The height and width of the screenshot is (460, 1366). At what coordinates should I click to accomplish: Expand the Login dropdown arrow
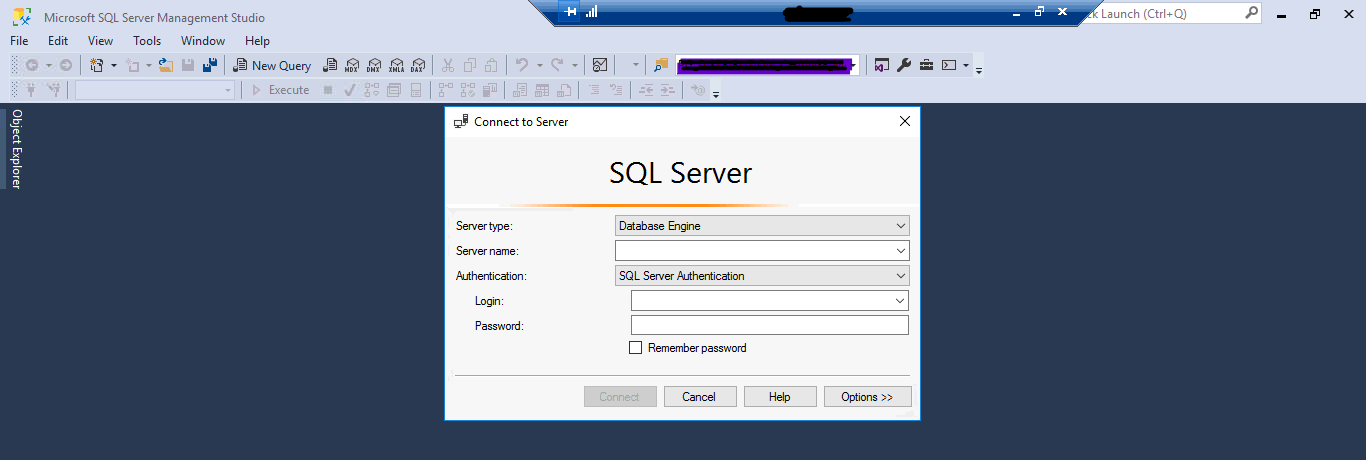point(900,301)
